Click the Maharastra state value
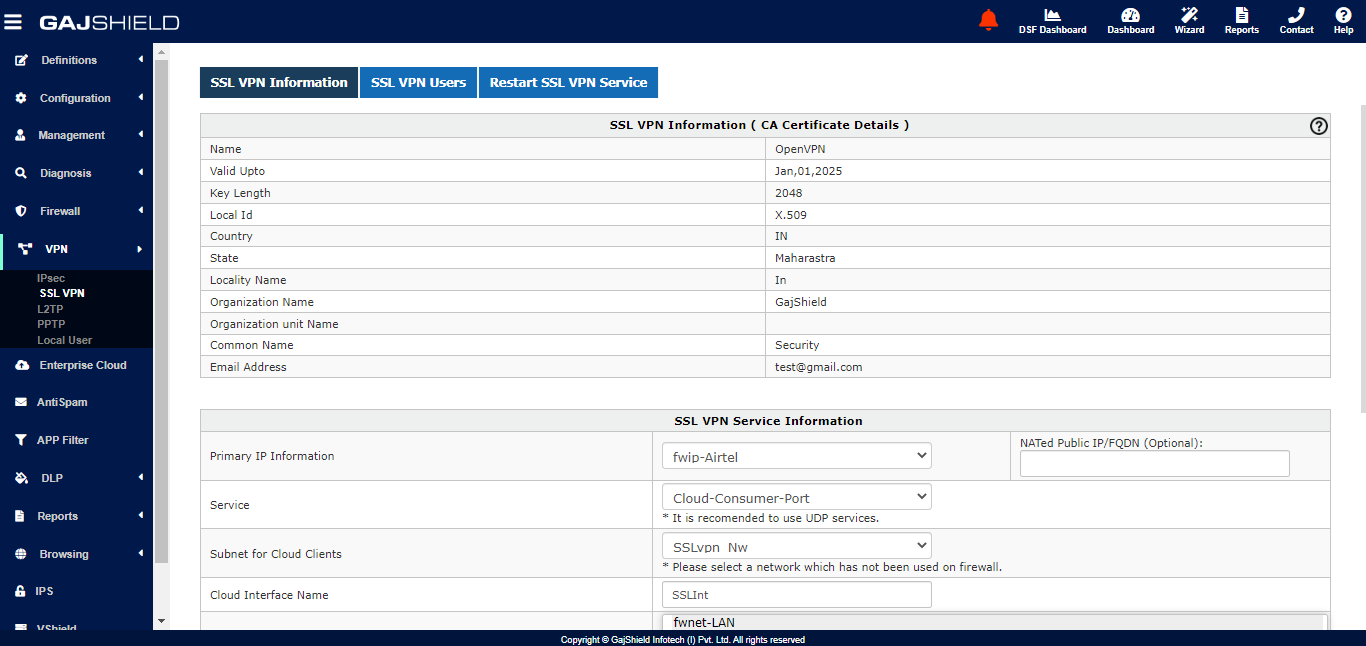This screenshot has width=1366, height=646. point(805,258)
